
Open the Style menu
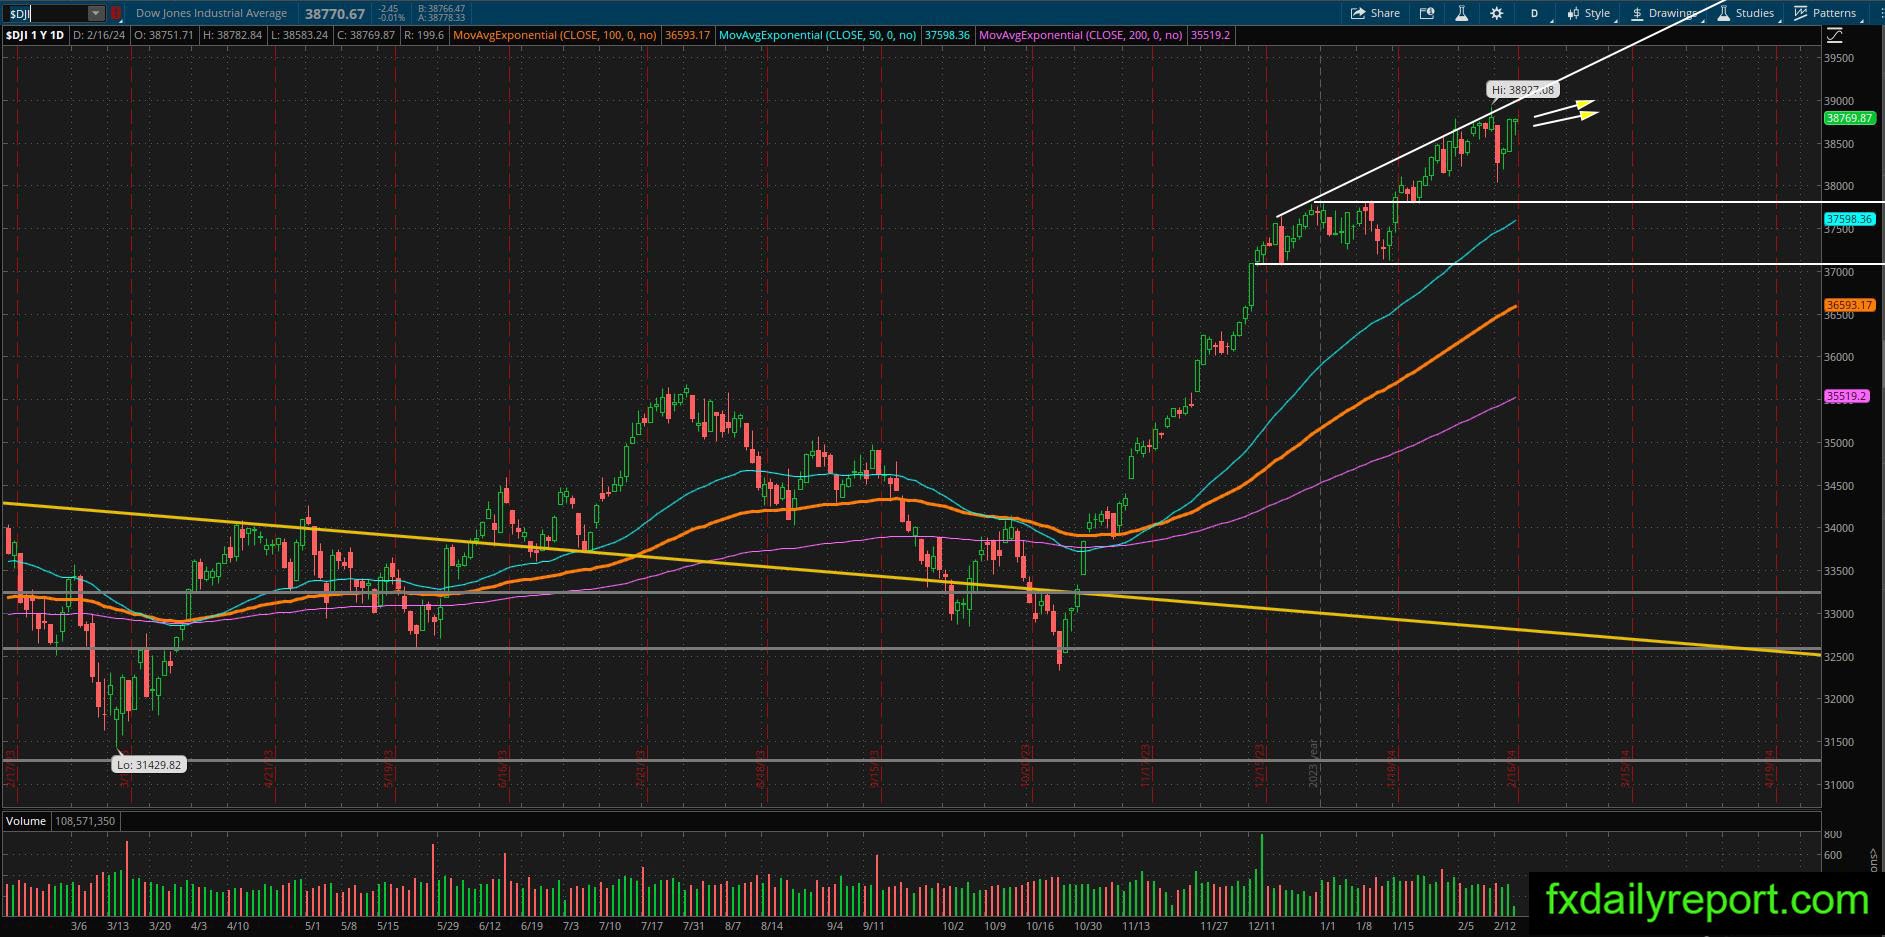1589,13
